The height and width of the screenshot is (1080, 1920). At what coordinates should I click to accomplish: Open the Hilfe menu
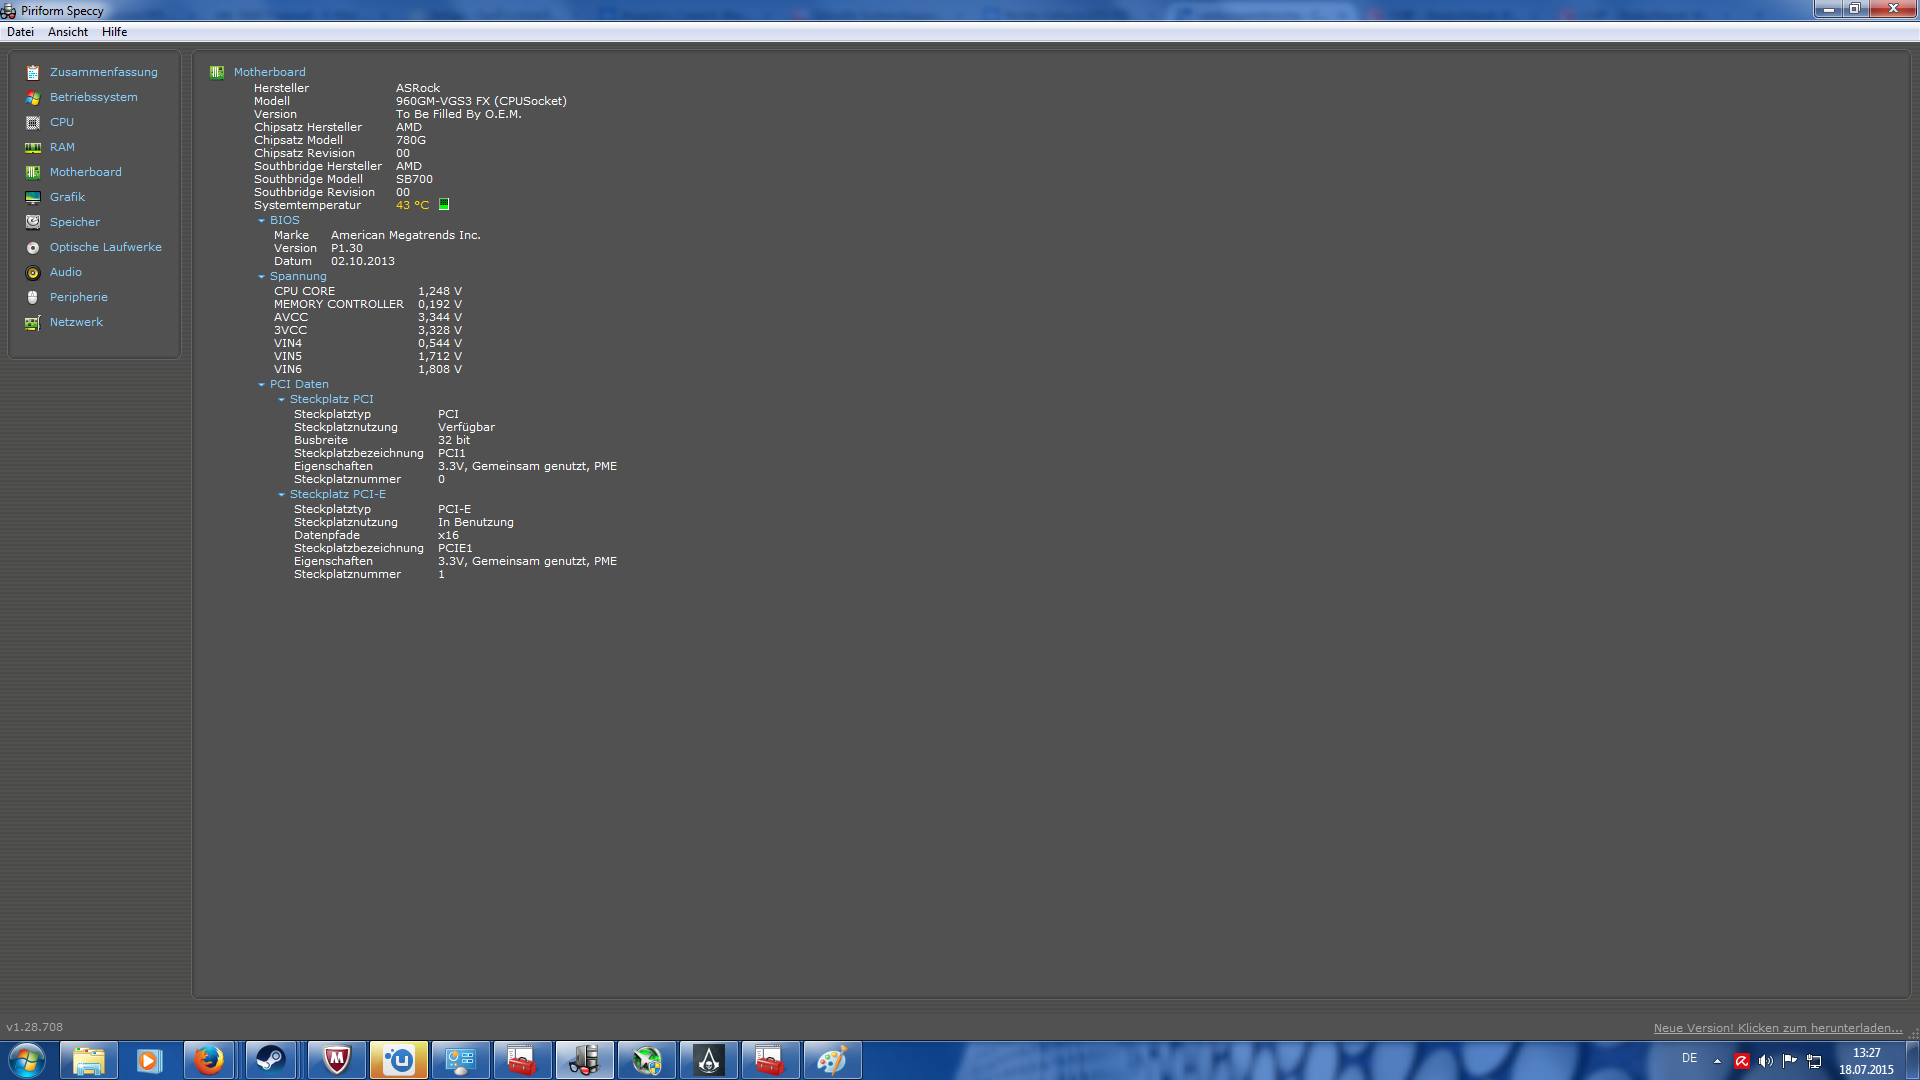(x=114, y=32)
